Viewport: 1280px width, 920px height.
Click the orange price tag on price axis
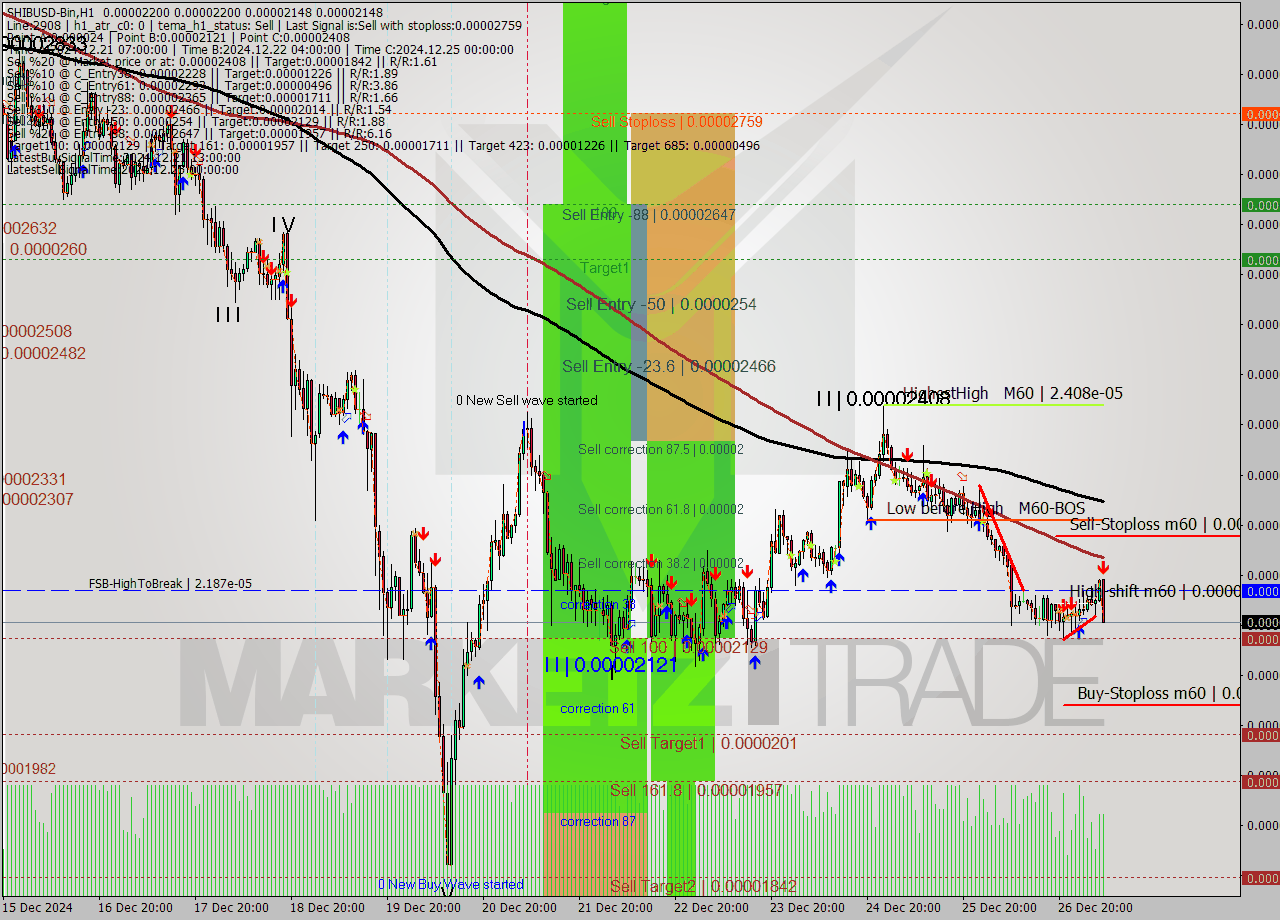pos(1261,114)
